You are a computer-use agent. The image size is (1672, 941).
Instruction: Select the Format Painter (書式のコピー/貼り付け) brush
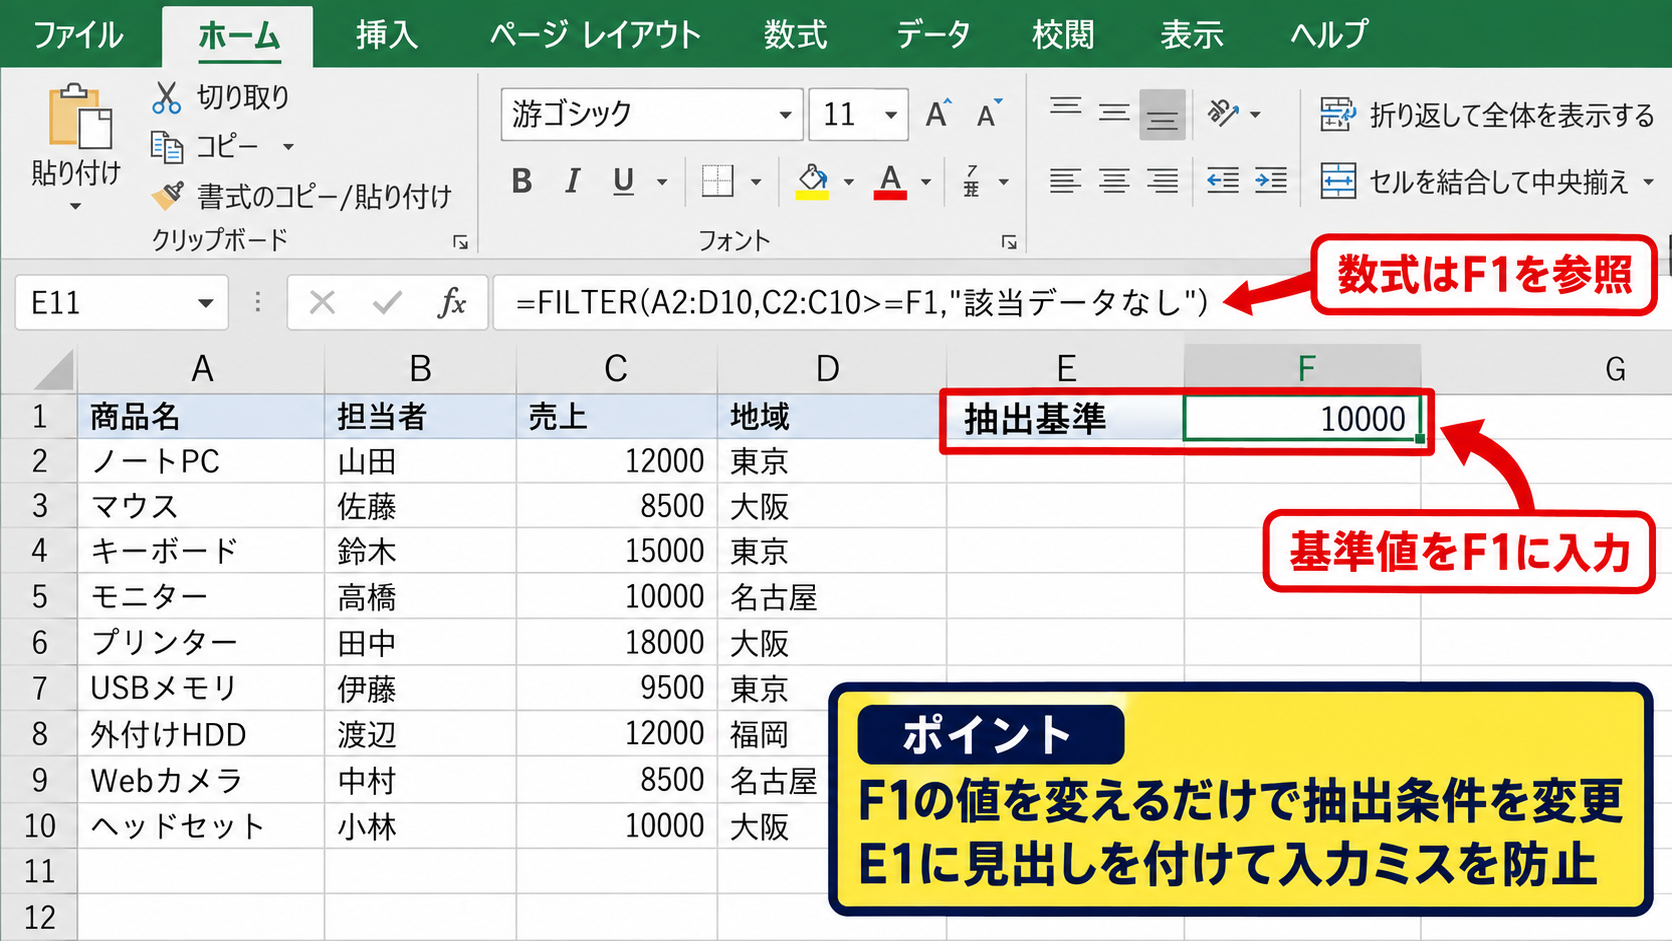[x=167, y=195]
